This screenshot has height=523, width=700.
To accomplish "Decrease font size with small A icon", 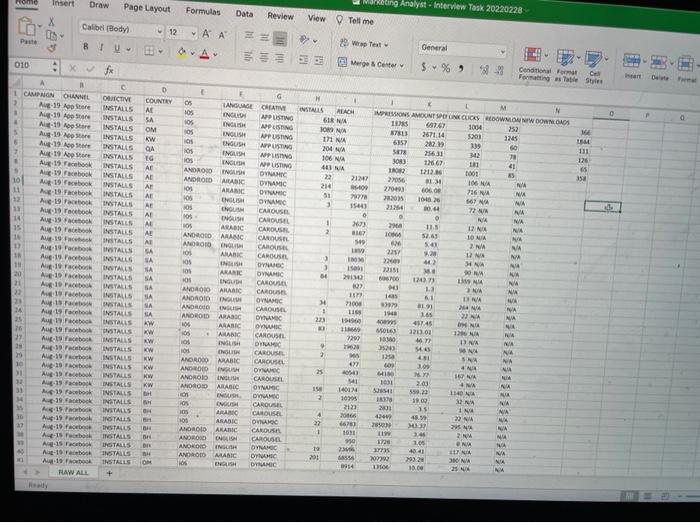I will pos(222,35).
